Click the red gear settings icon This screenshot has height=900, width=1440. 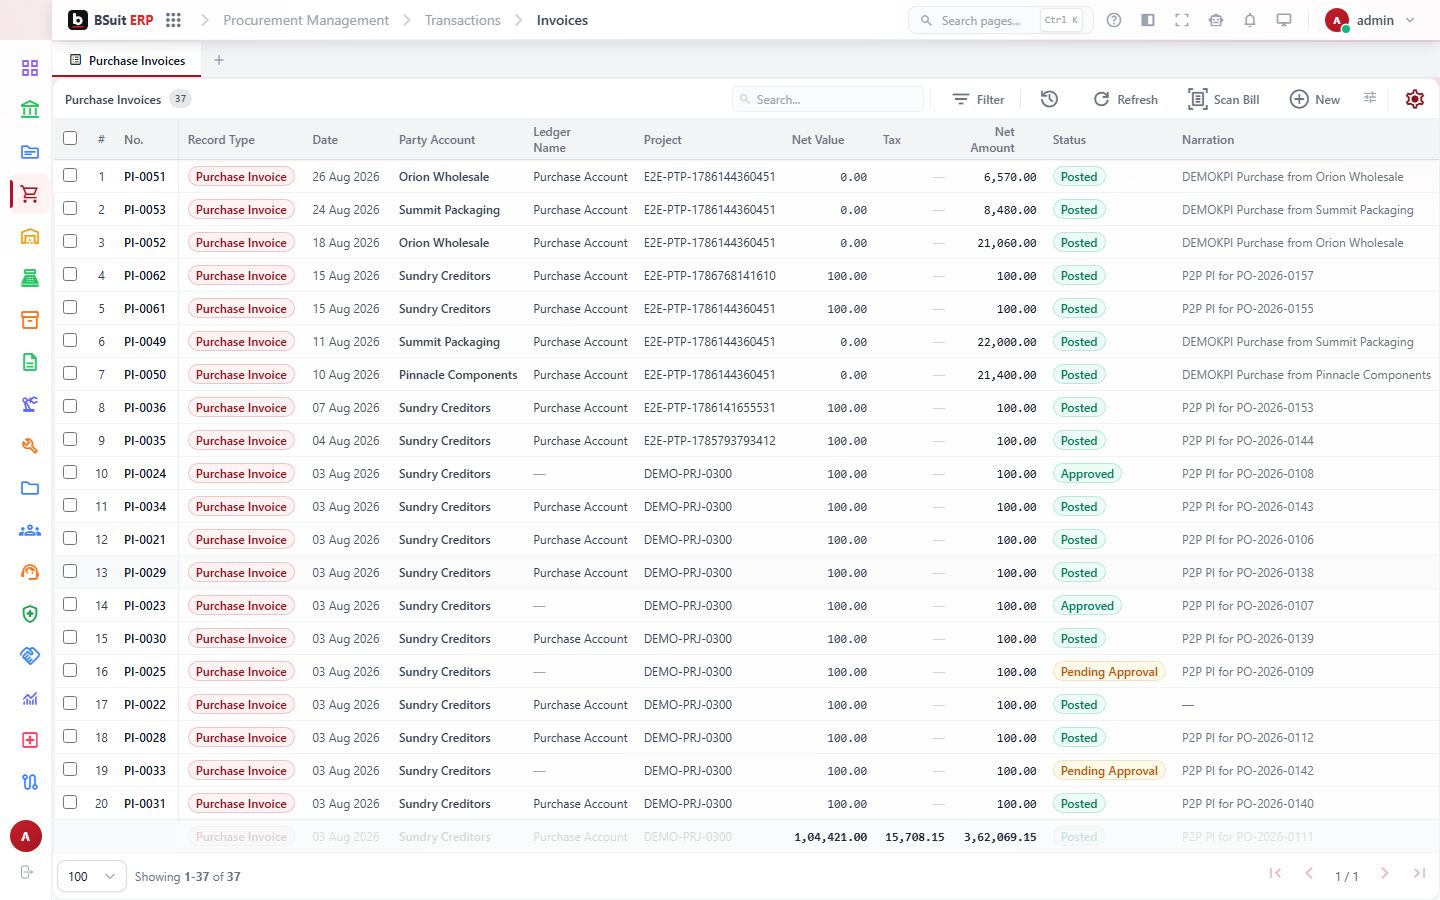(1414, 99)
